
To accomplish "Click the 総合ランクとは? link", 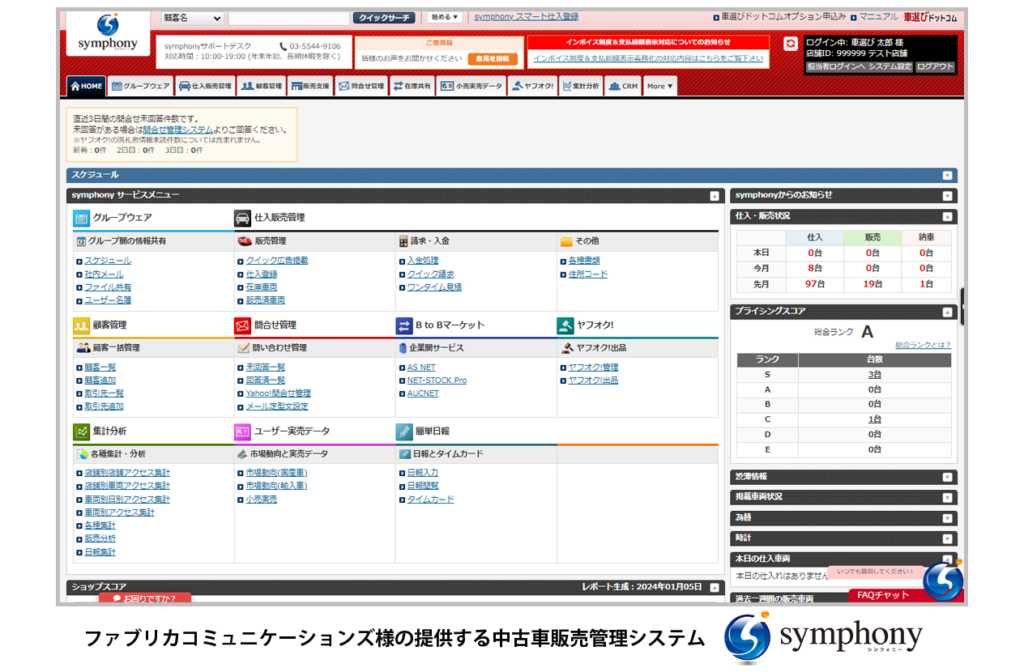I will (923, 345).
